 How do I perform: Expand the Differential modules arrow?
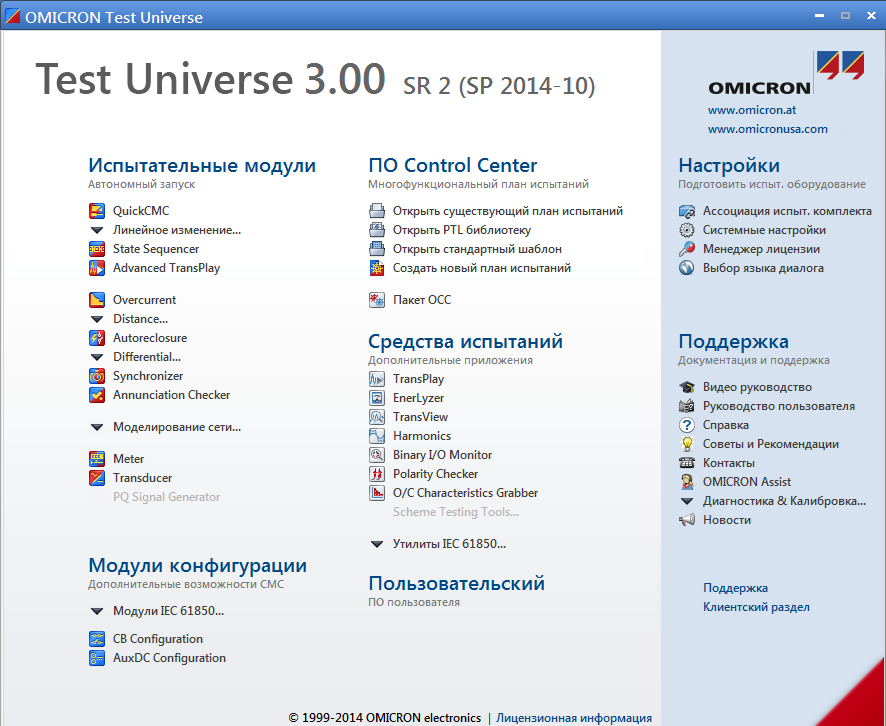point(97,357)
